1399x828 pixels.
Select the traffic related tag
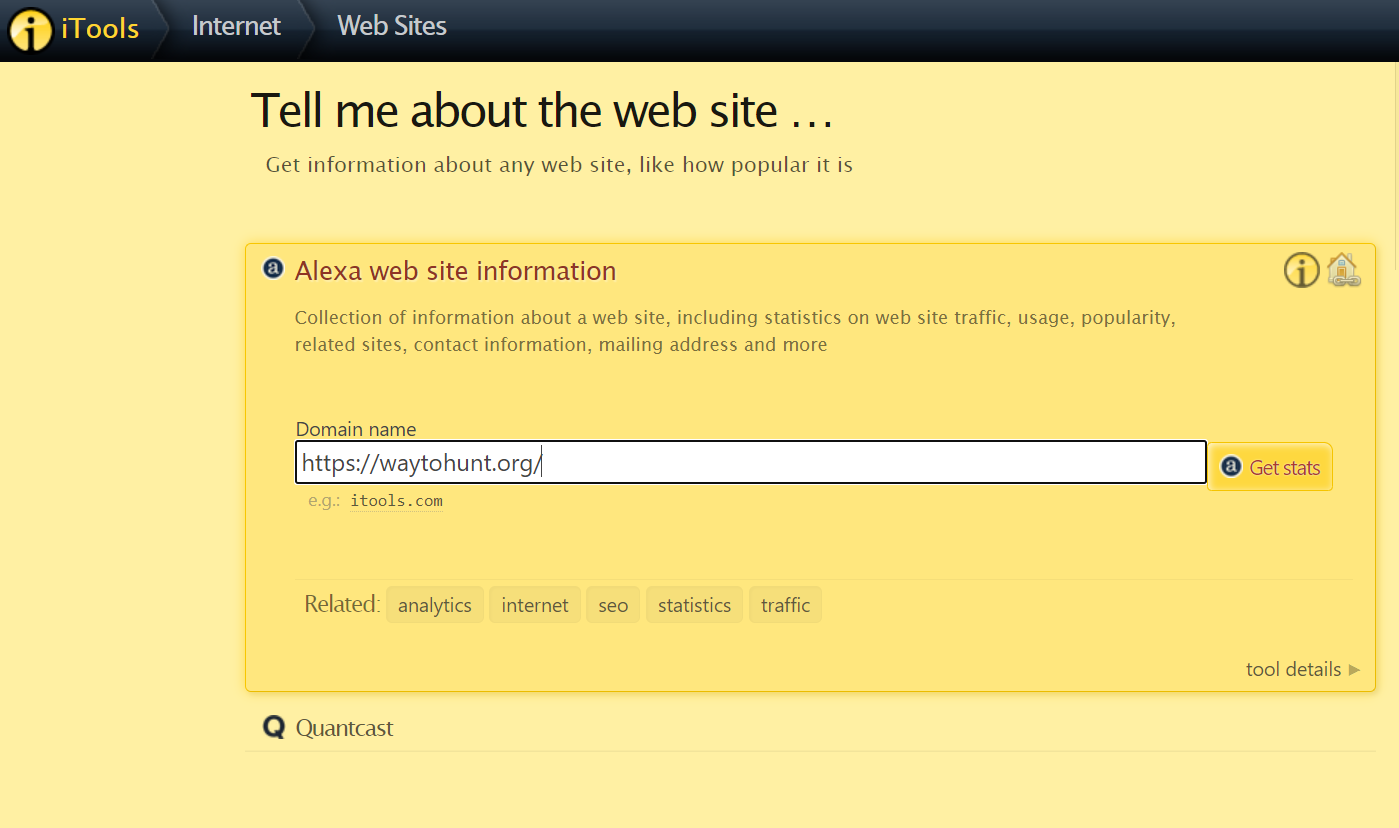785,605
